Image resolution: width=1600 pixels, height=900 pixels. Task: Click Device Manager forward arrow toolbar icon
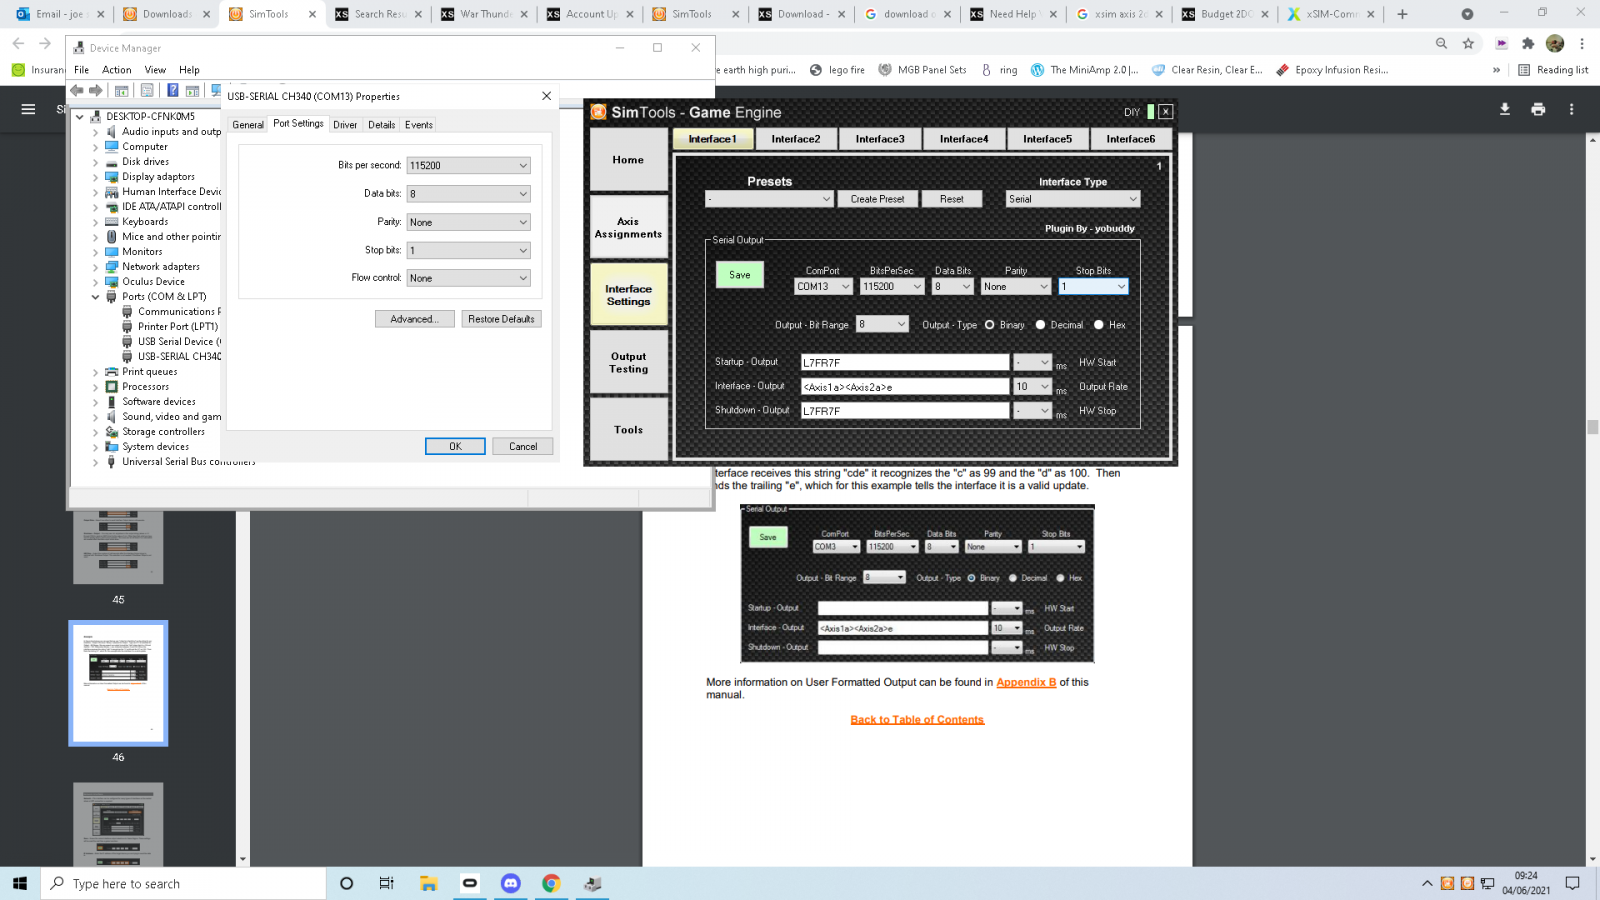[95, 90]
